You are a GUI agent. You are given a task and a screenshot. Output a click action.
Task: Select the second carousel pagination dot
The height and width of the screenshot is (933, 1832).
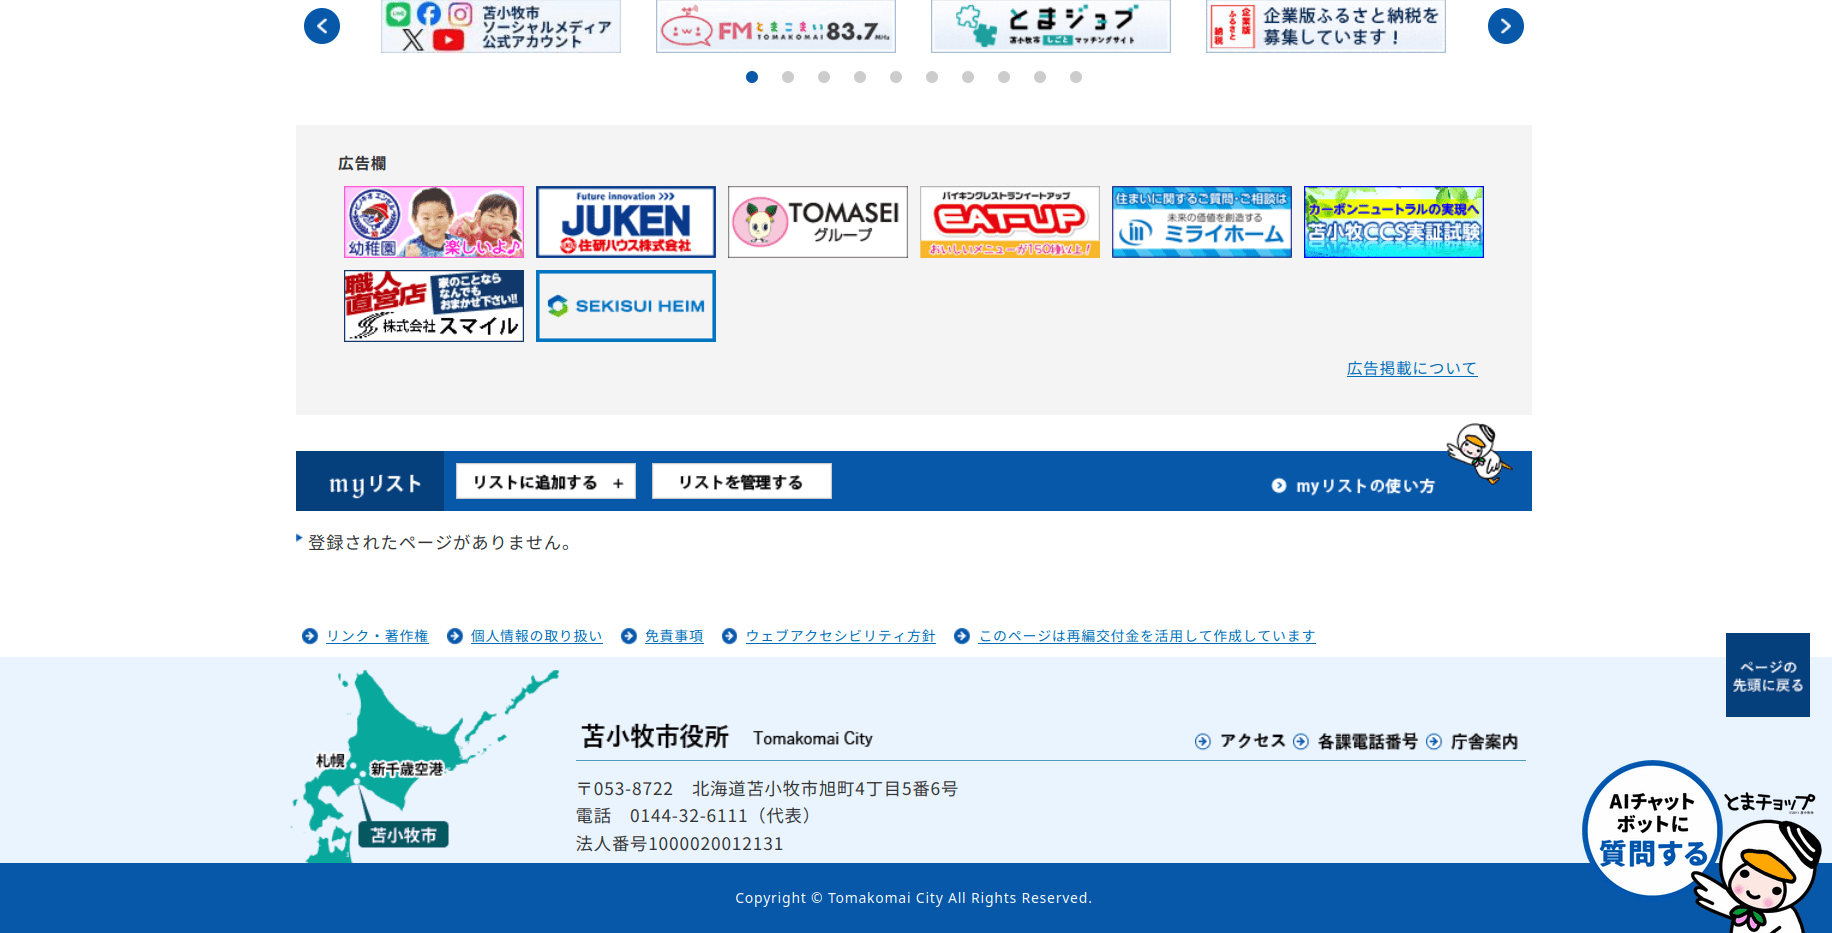click(788, 77)
